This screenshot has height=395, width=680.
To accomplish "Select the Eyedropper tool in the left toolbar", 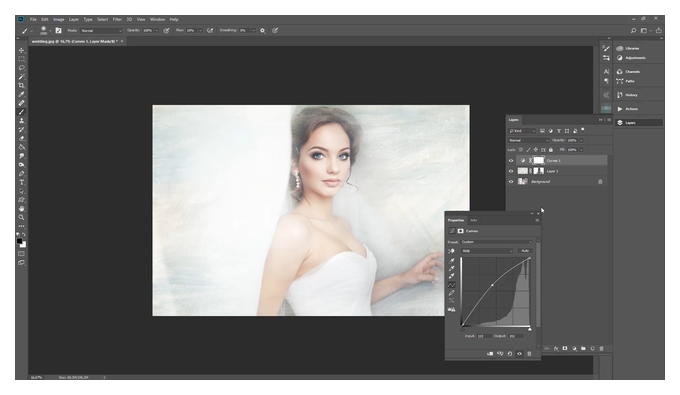I will pyautogui.click(x=21, y=95).
